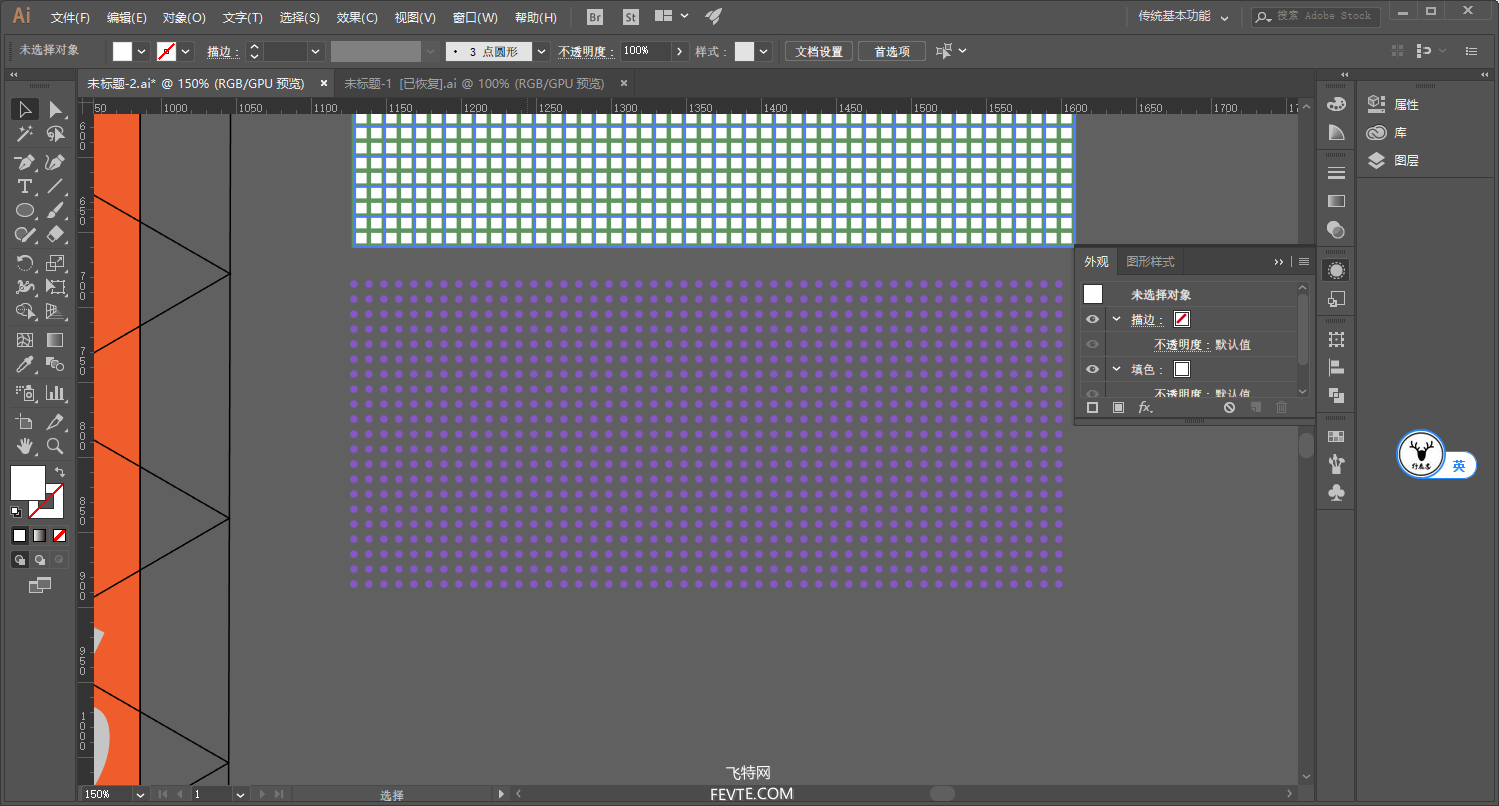This screenshot has height=806, width=1499.
Task: Select the Rotate tool
Action: tap(25, 263)
